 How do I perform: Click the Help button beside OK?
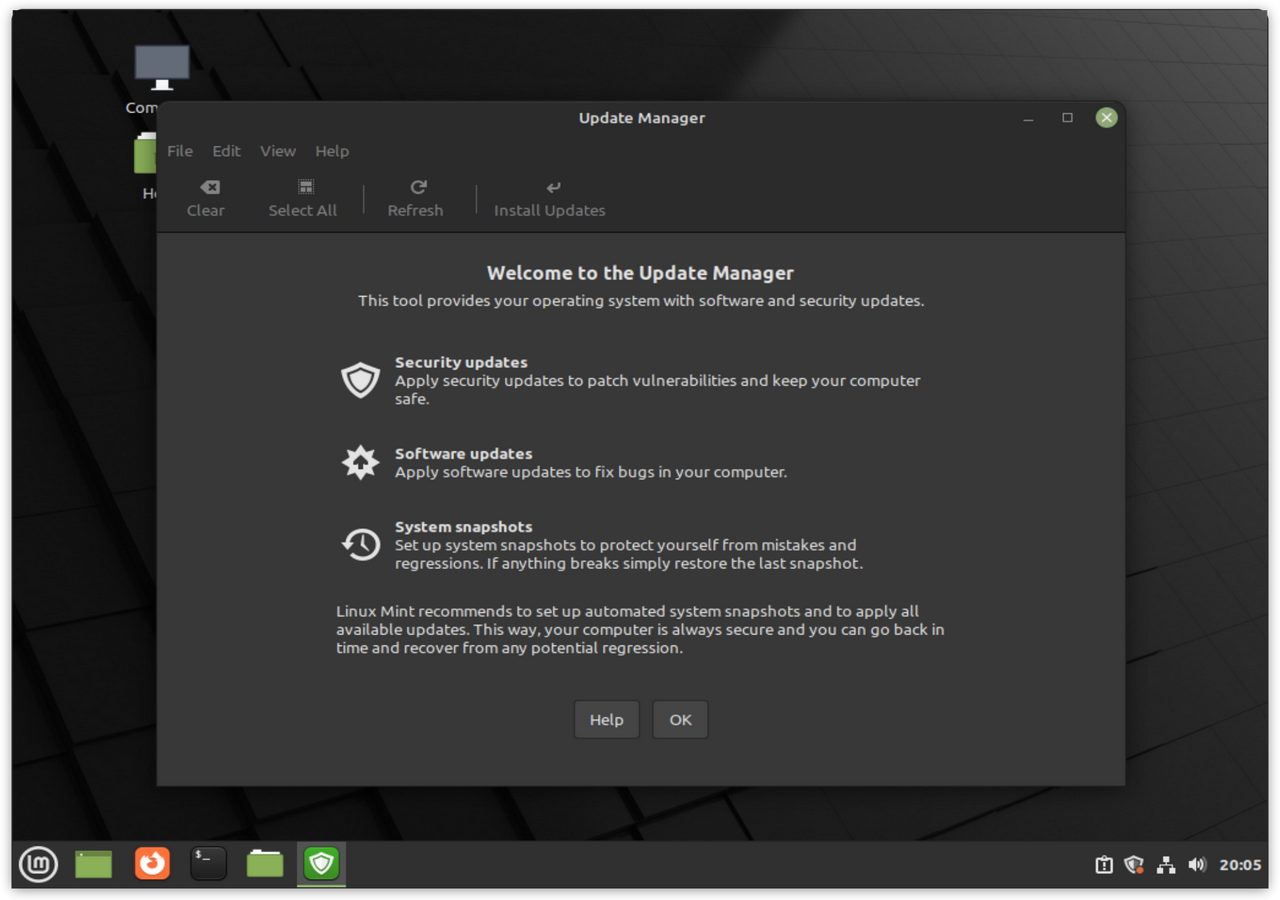[x=606, y=720]
